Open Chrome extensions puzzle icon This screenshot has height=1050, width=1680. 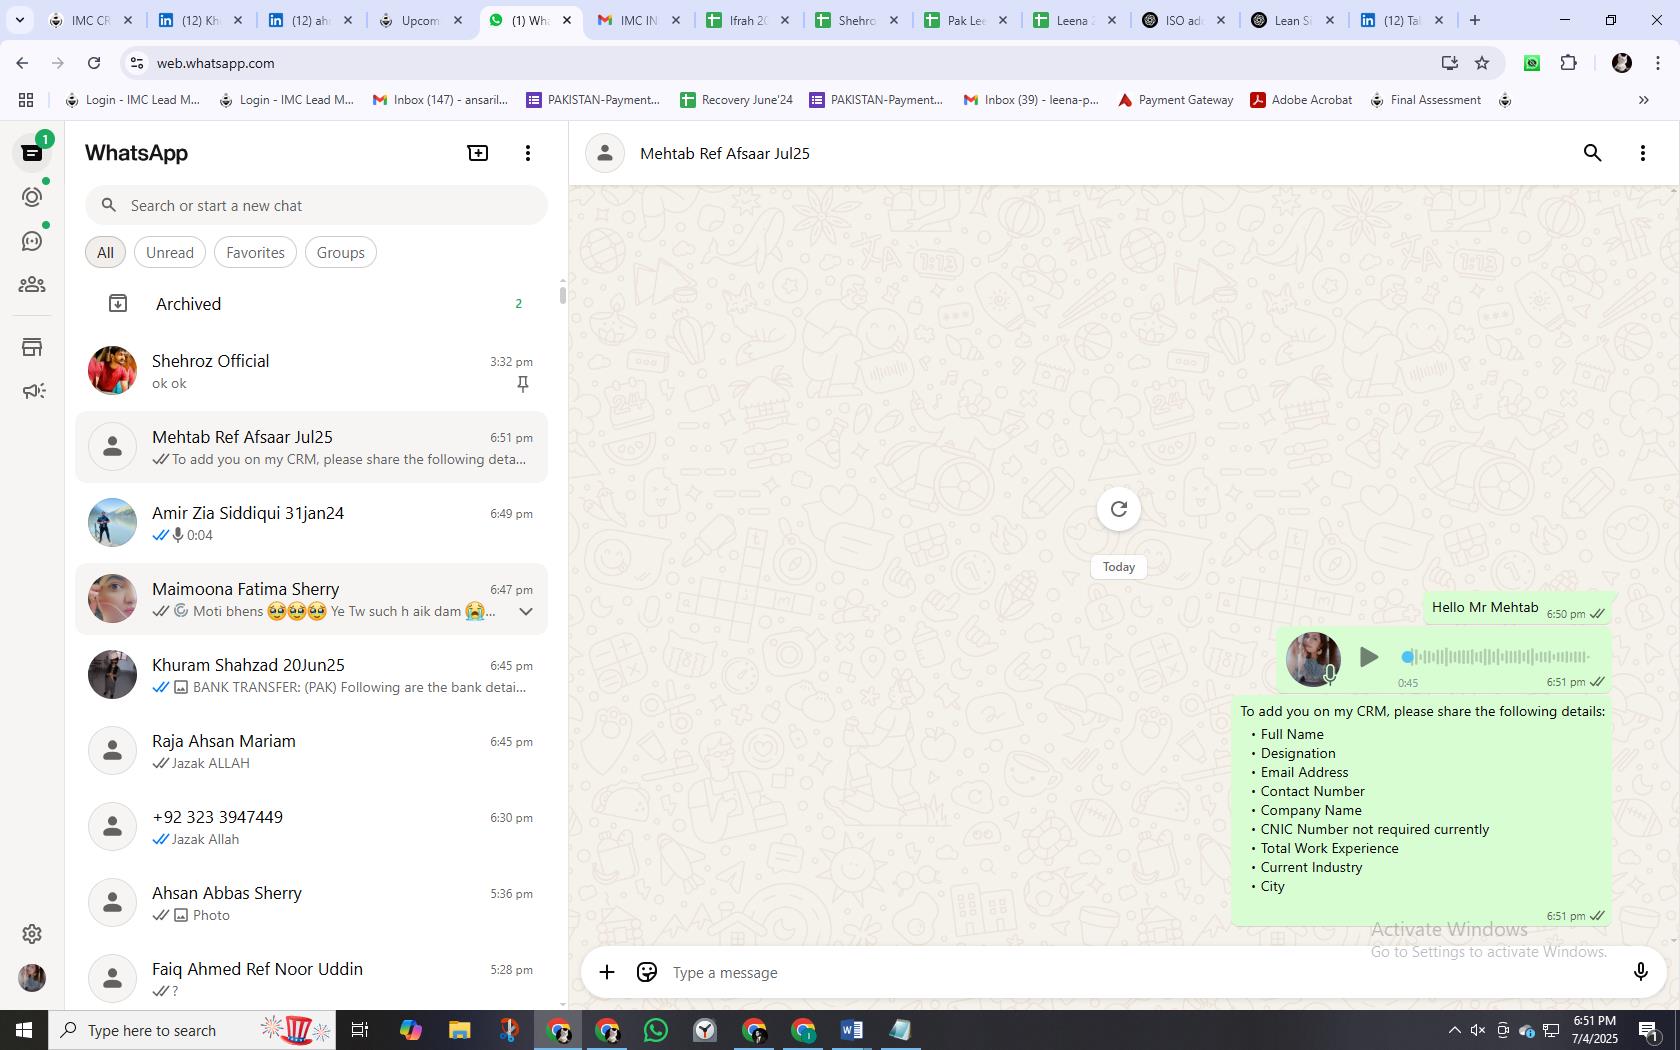[1569, 63]
